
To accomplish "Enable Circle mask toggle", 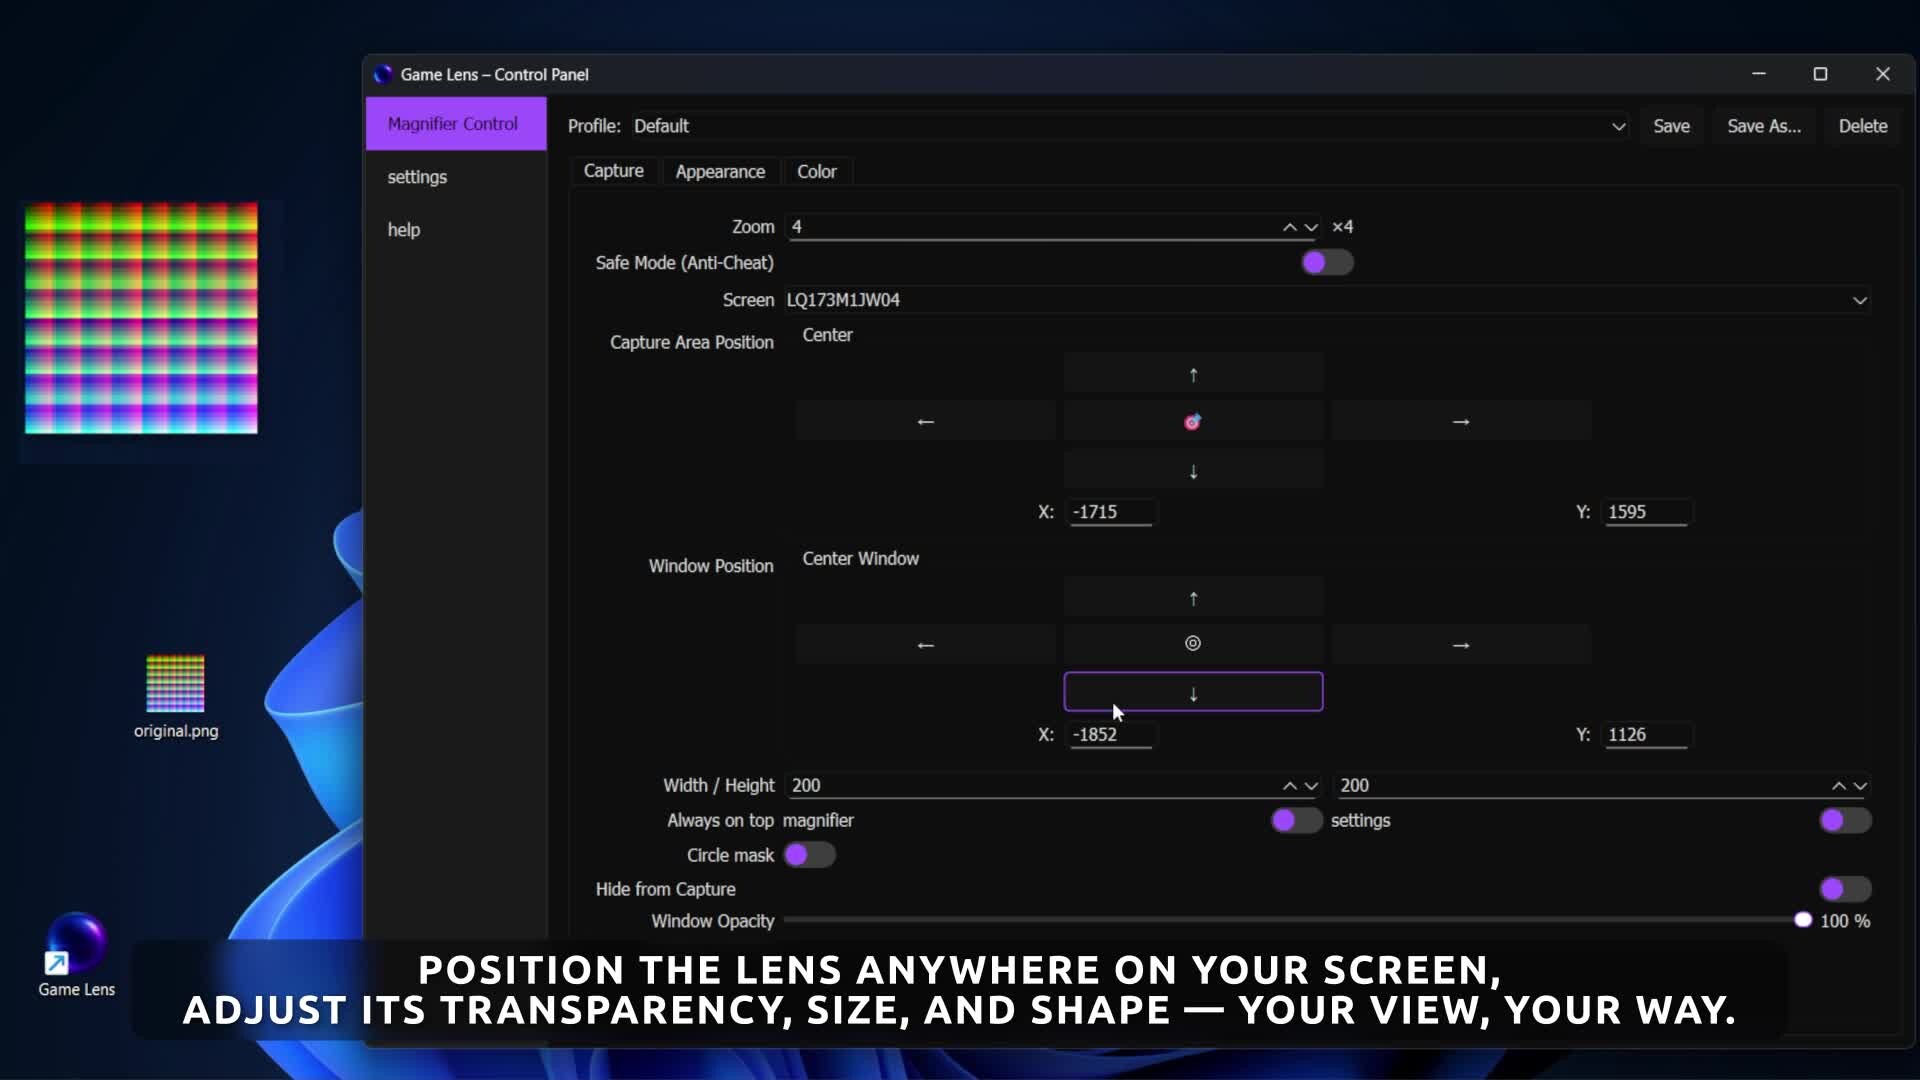I will (x=809, y=855).
